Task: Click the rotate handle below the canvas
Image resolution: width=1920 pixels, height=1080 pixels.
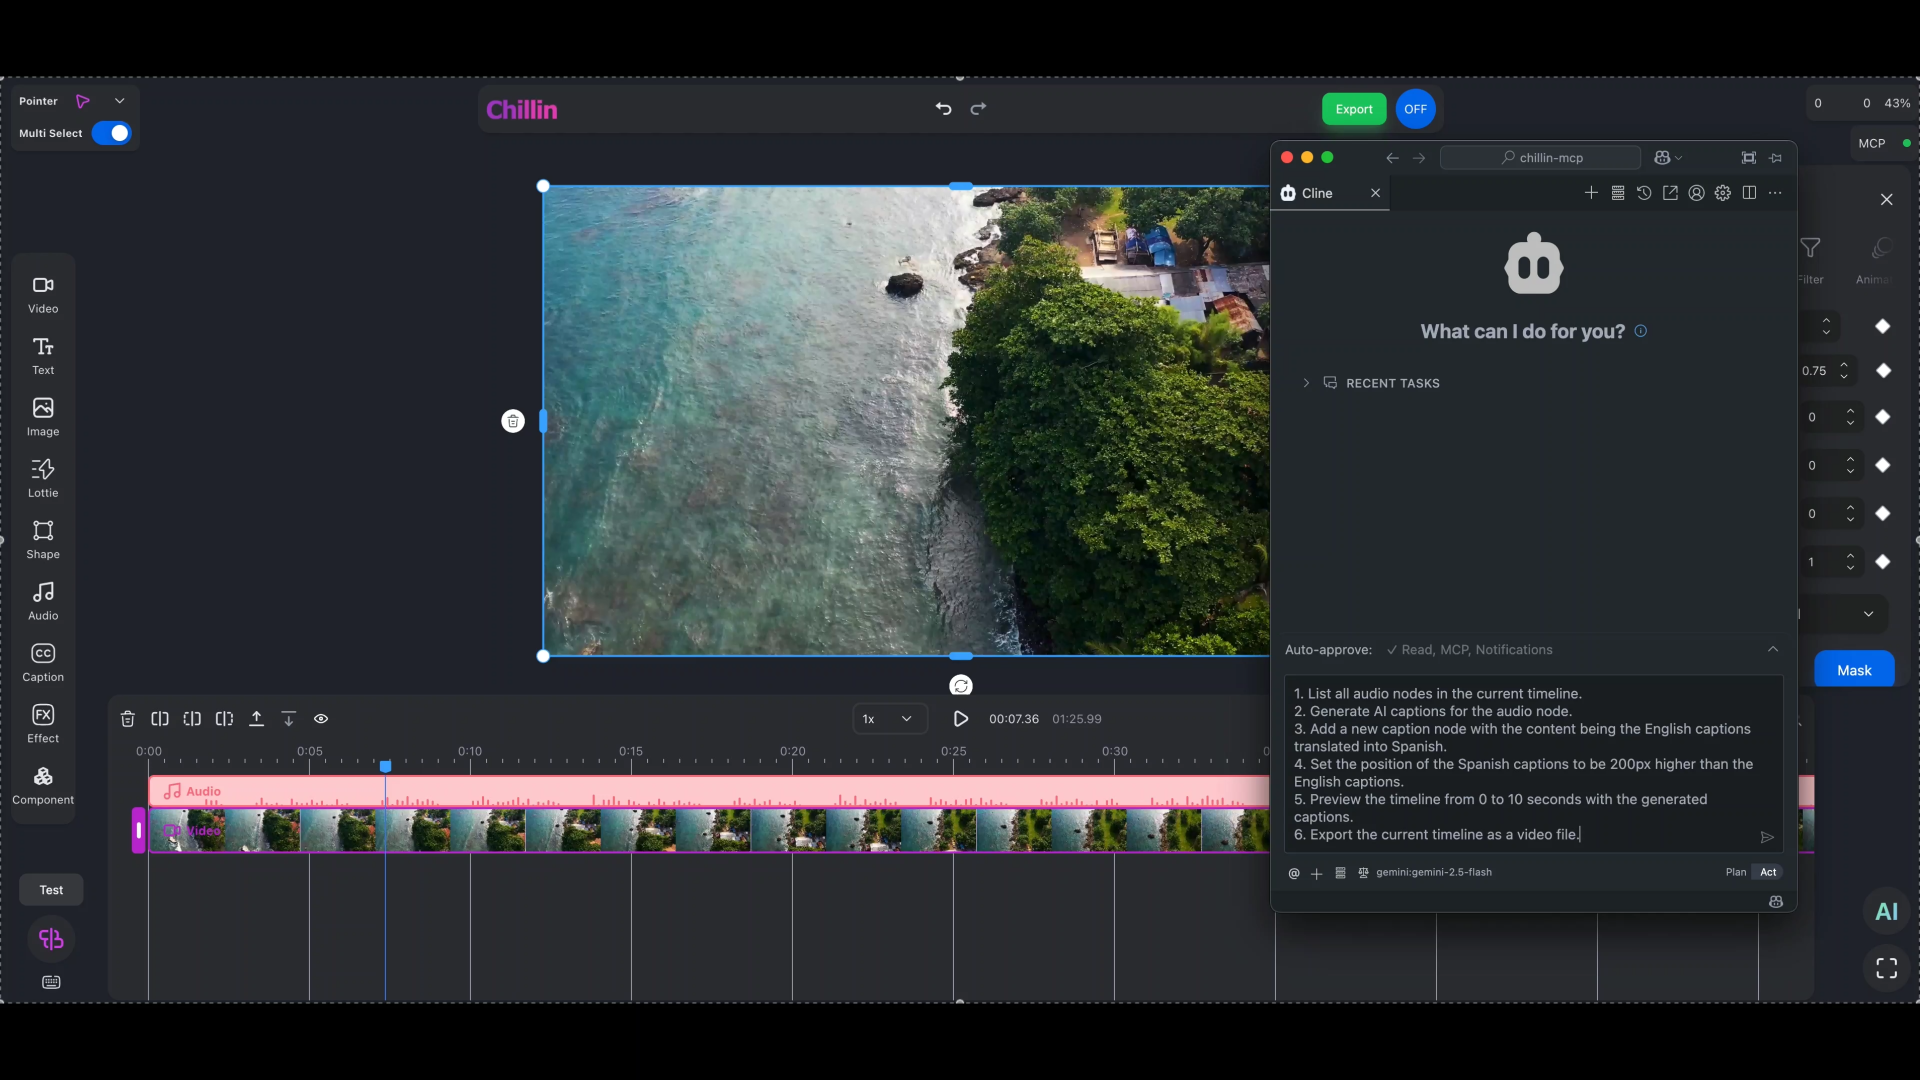Action: click(x=961, y=686)
